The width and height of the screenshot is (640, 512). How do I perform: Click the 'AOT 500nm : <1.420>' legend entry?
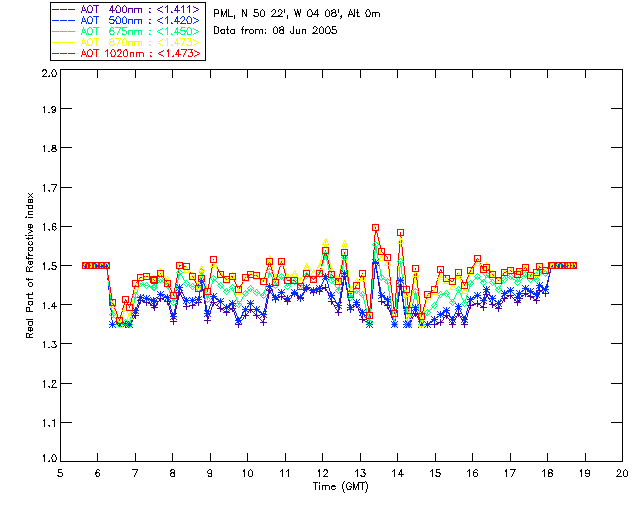tap(126, 20)
